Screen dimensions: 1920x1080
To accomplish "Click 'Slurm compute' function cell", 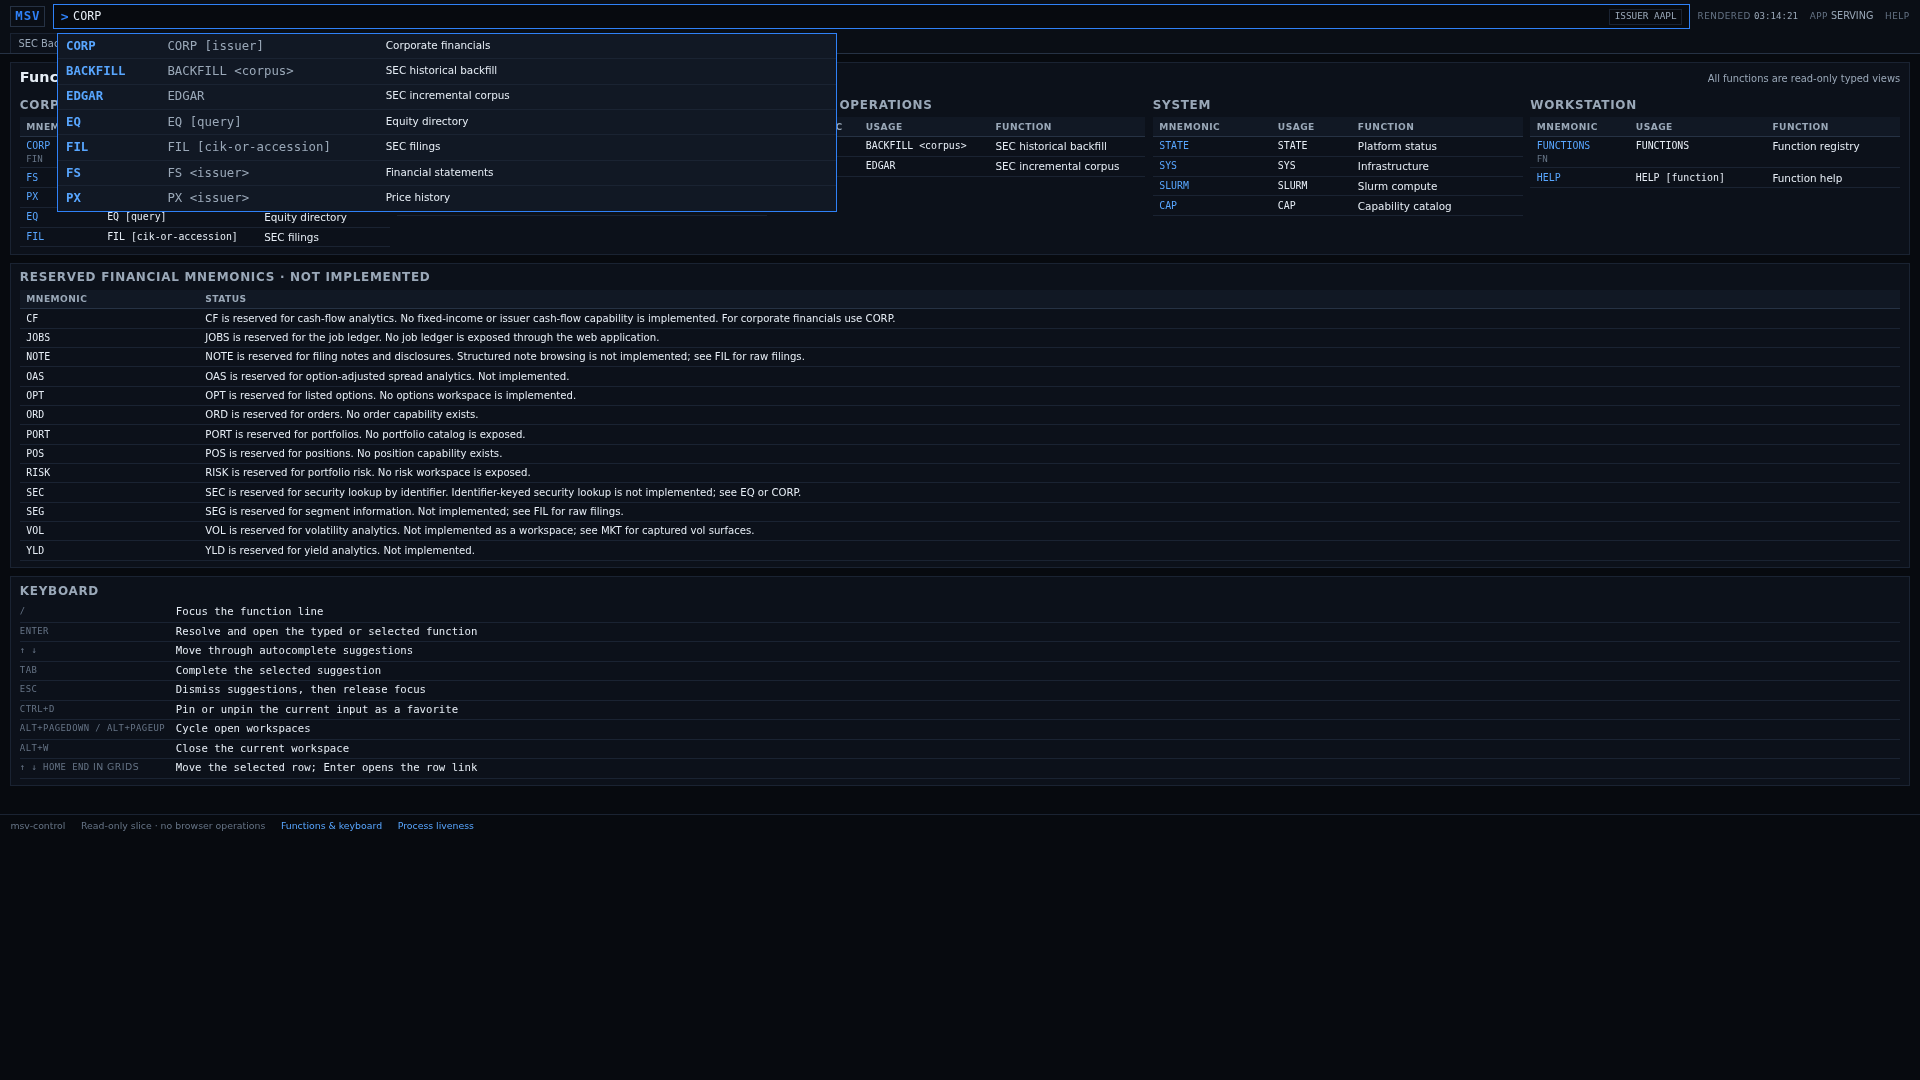I will 1397,187.
